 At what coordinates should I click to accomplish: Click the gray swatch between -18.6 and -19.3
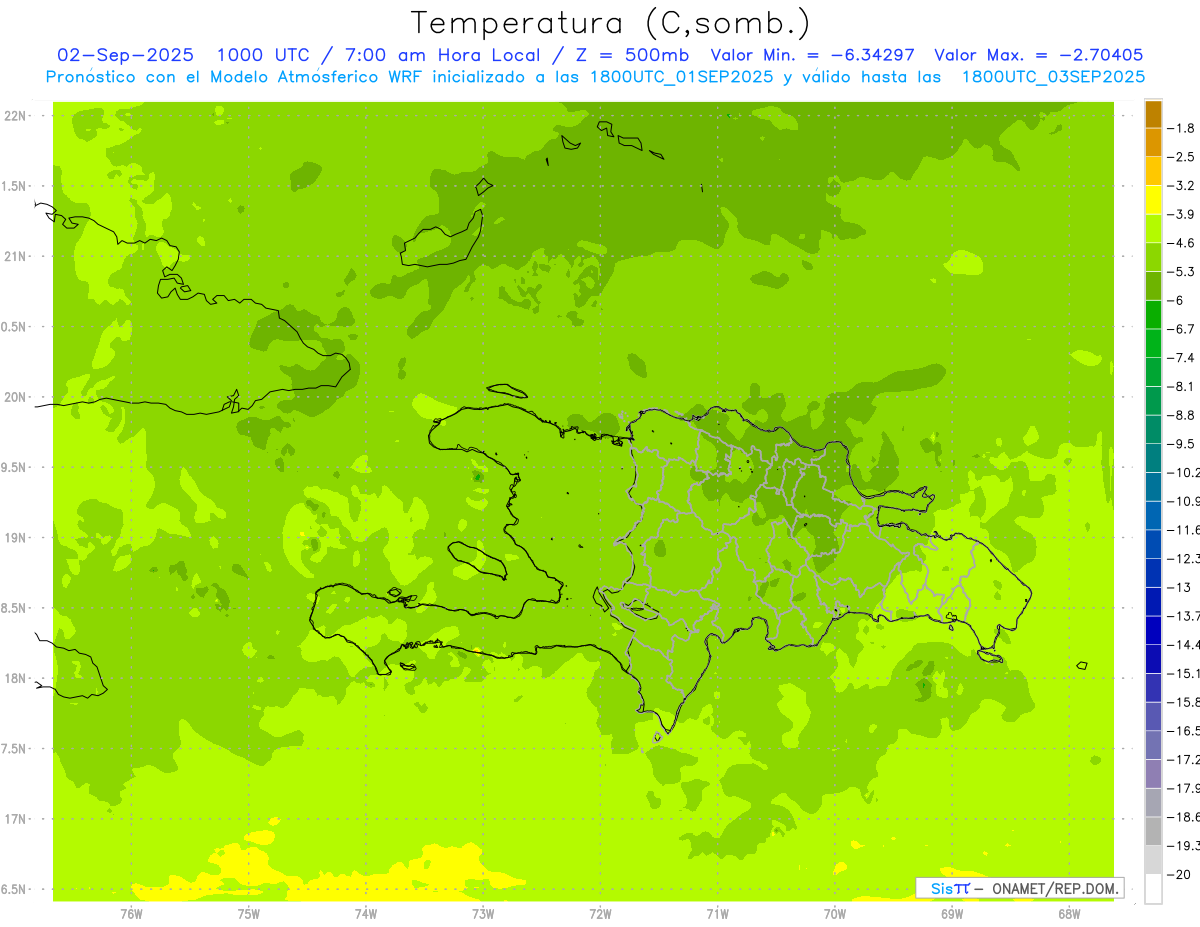[1153, 831]
